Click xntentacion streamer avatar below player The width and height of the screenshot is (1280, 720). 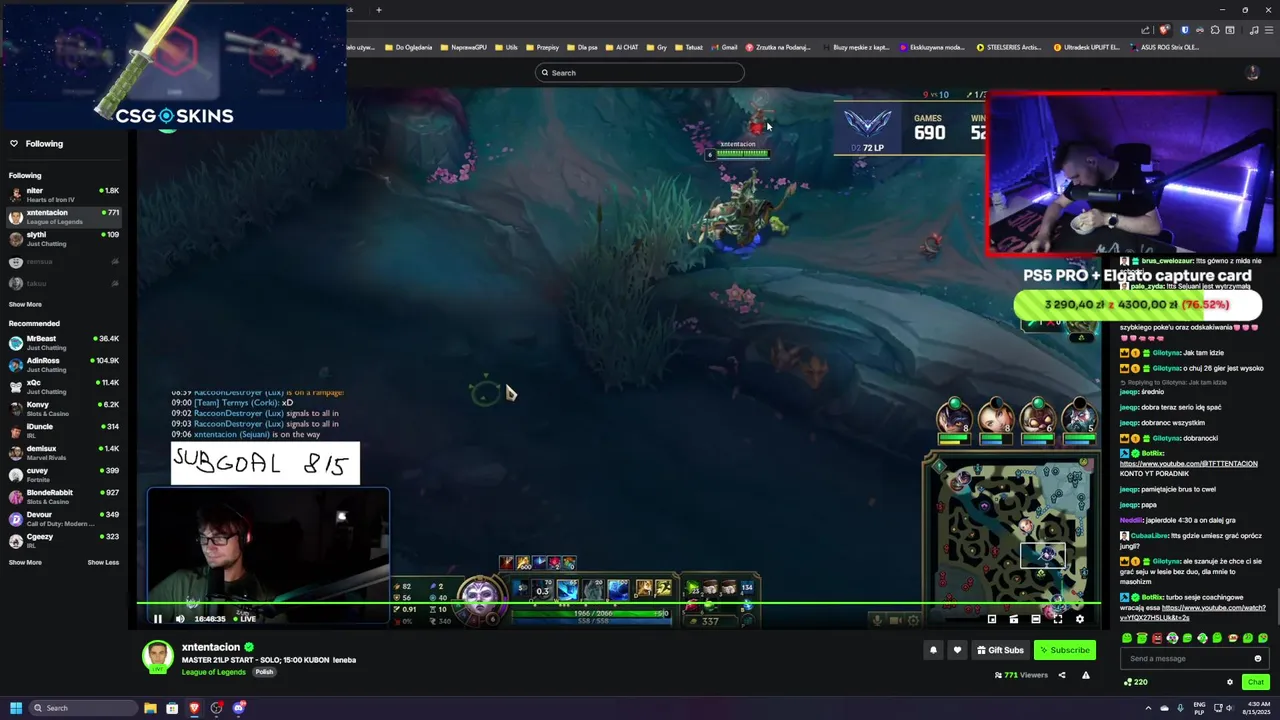(x=157, y=657)
